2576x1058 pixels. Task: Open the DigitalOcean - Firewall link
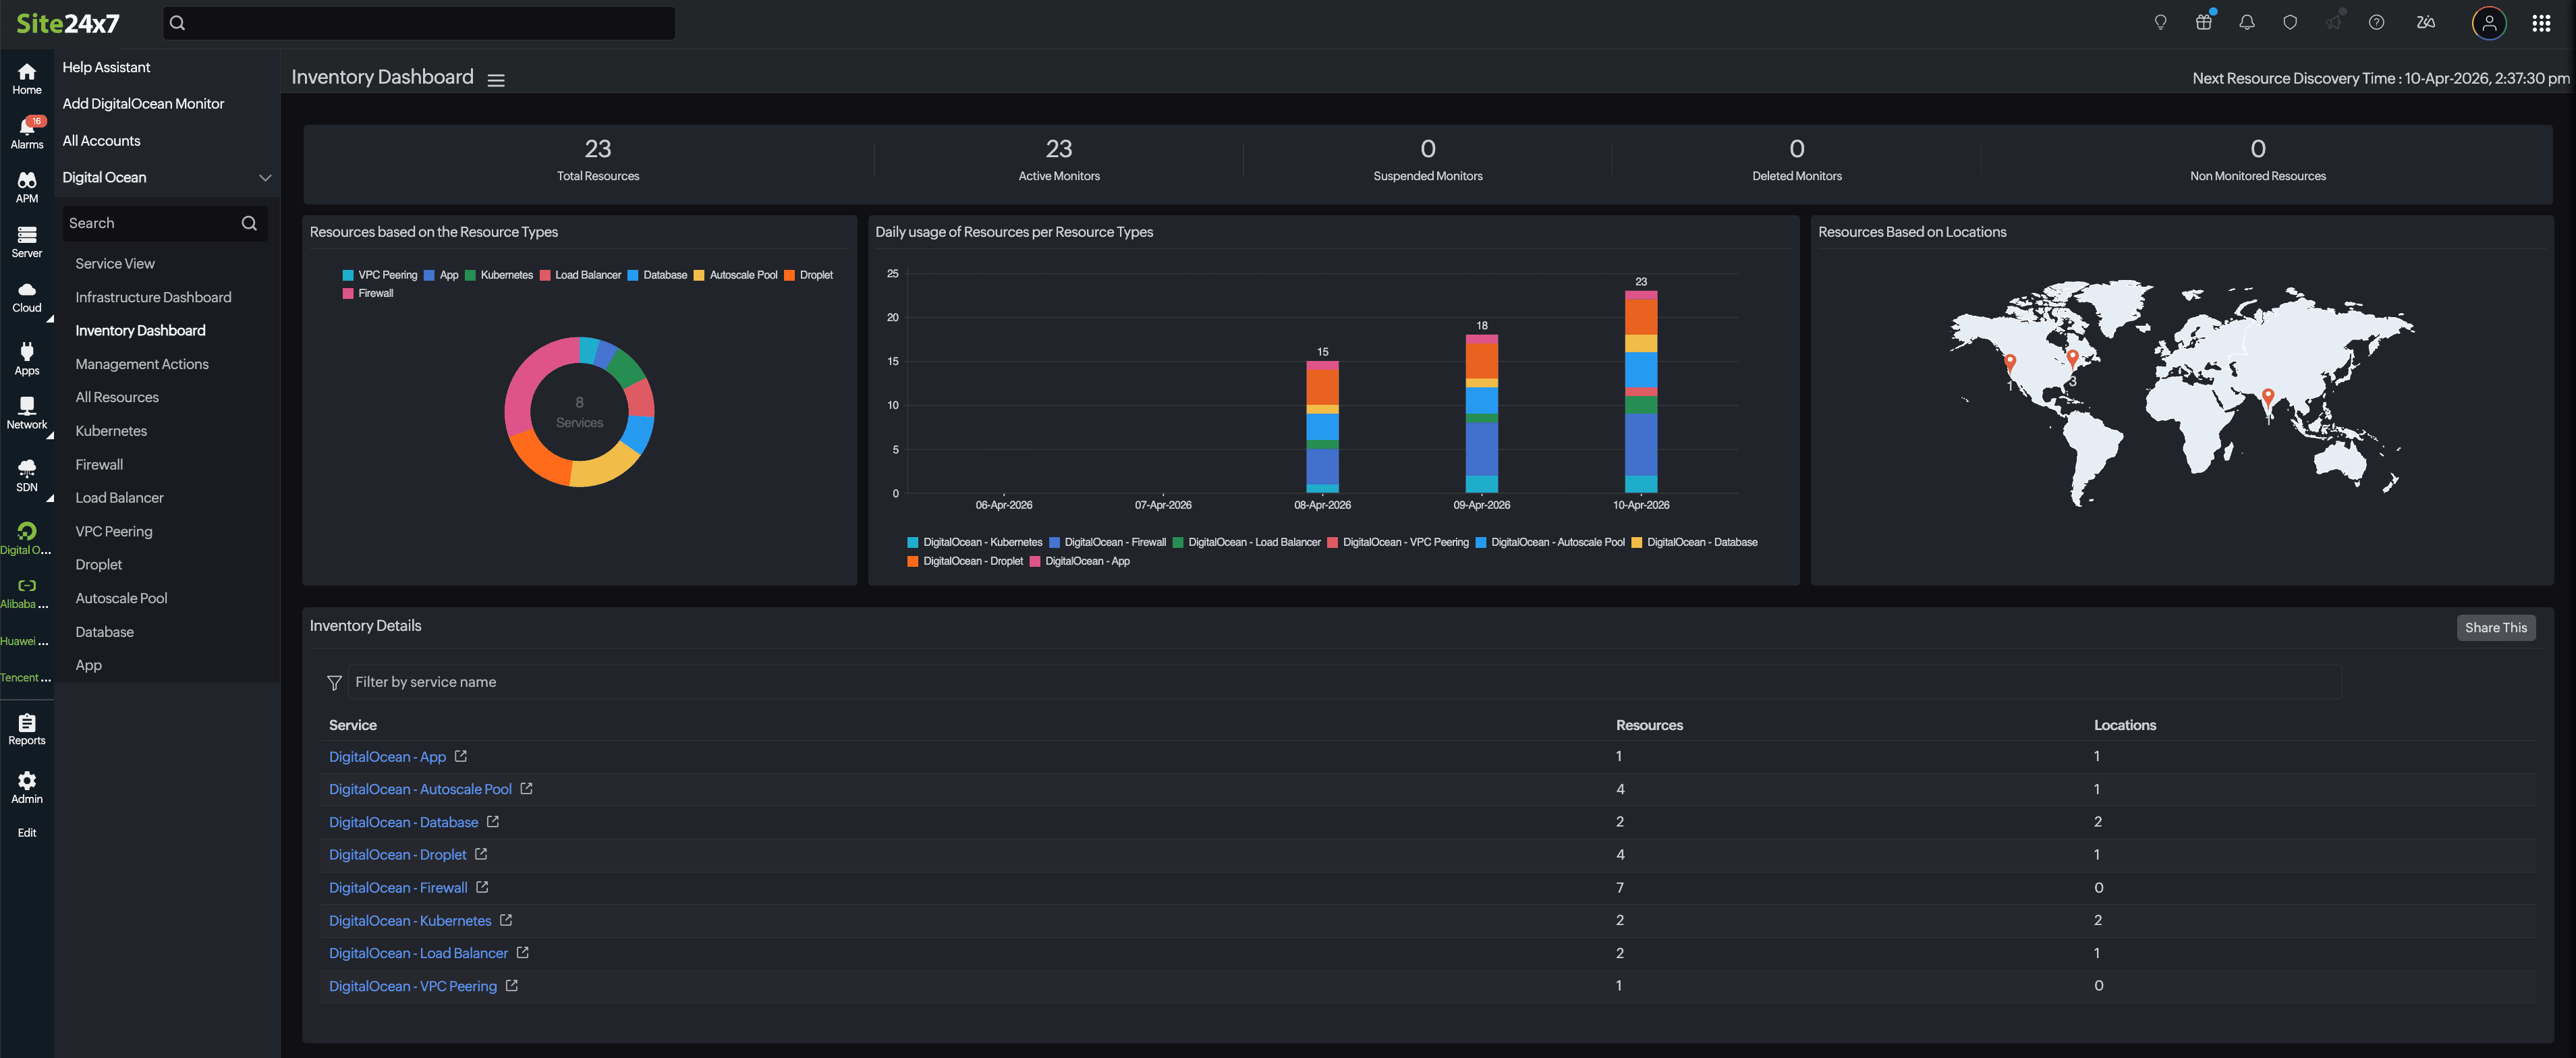398,887
